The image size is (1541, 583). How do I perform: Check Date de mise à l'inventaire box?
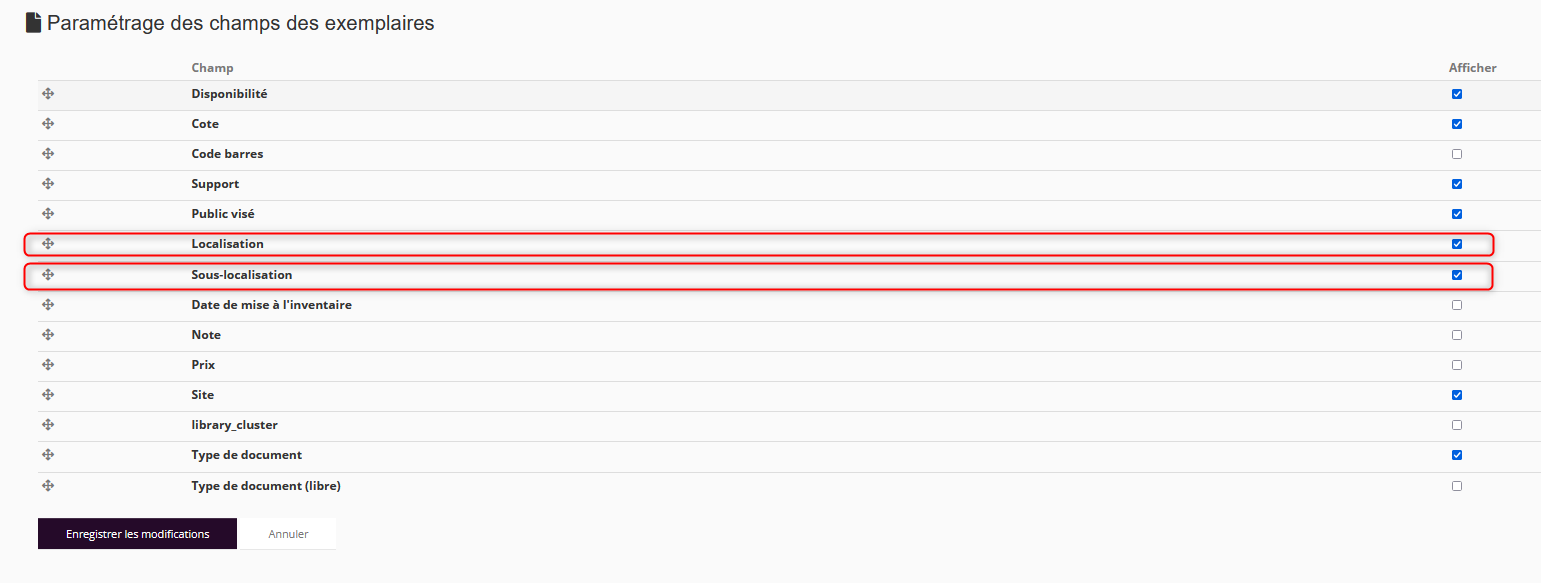(1456, 305)
